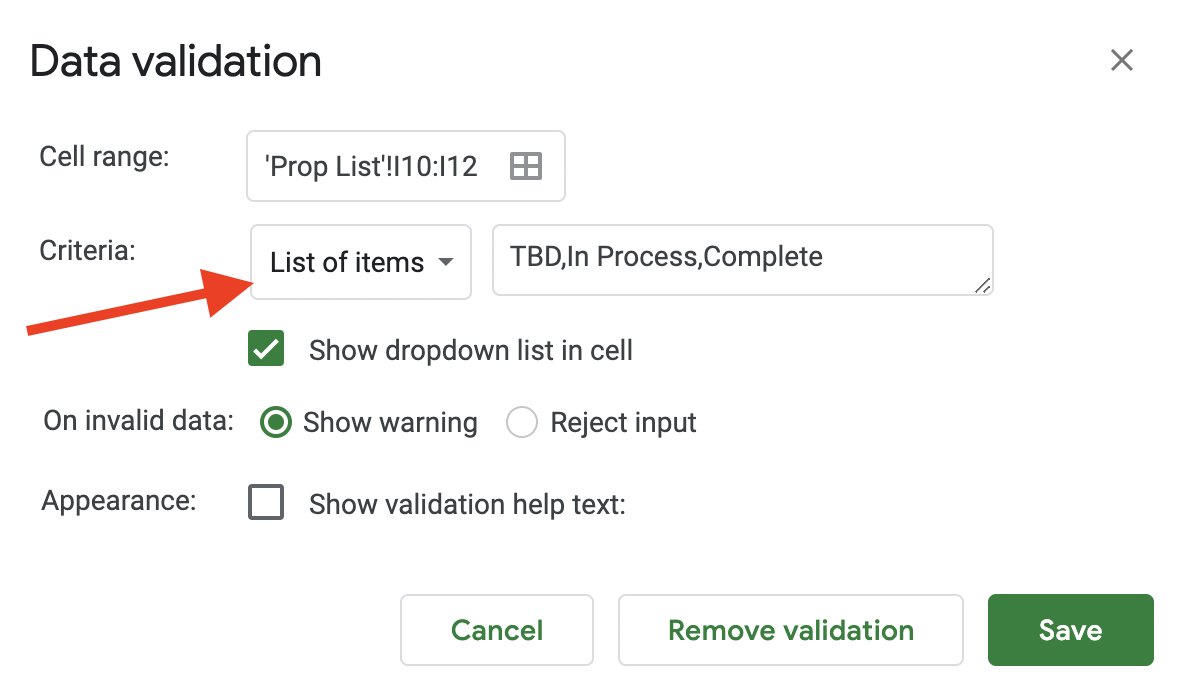Click the Remove validation button
This screenshot has width=1180, height=684.
click(790, 630)
